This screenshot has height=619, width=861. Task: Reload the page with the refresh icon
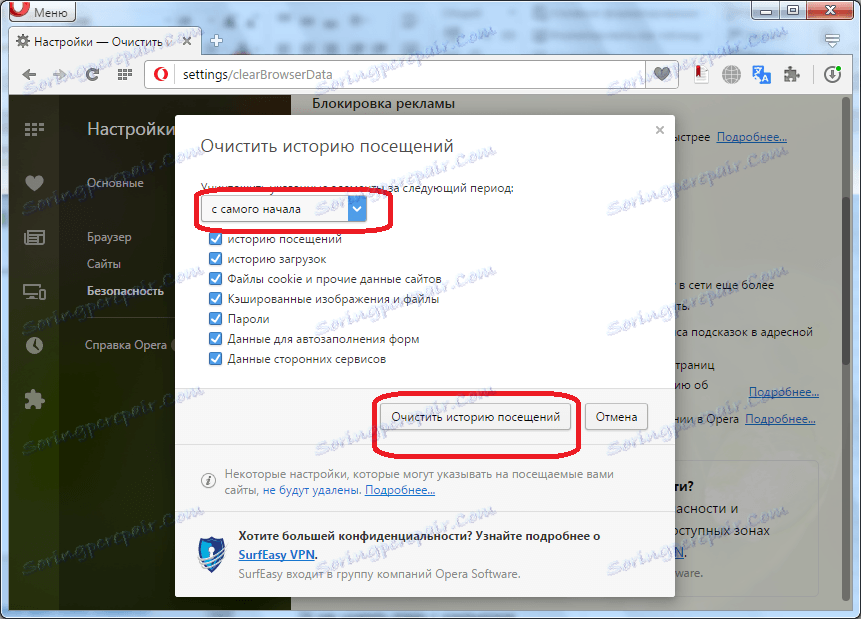(x=92, y=75)
